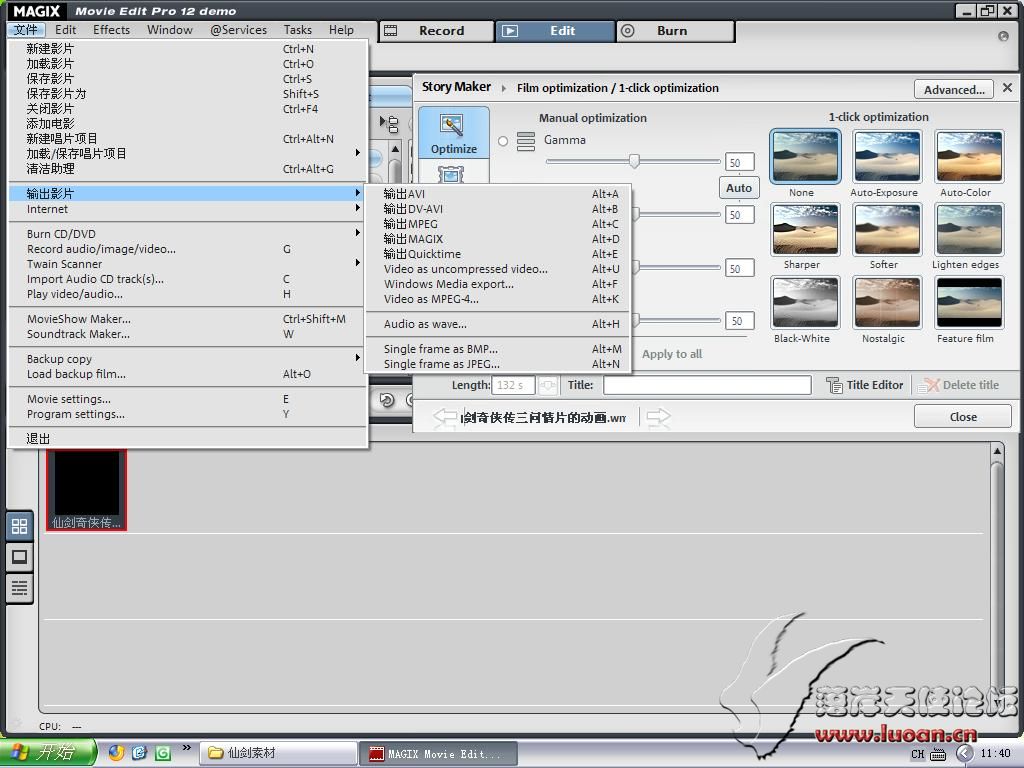Viewport: 1024px width, 768px height.
Task: Close the Story Maker with Close button
Action: point(963,417)
